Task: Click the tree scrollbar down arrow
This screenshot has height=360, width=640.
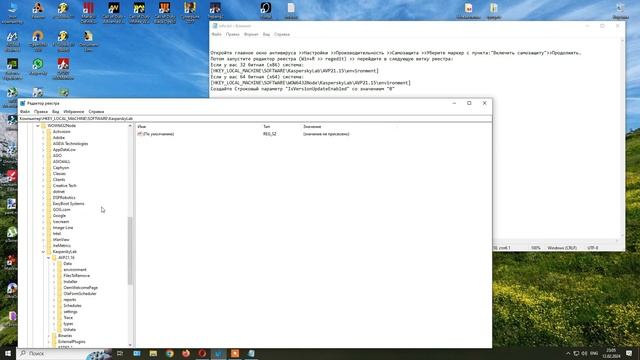Action: coord(130,345)
